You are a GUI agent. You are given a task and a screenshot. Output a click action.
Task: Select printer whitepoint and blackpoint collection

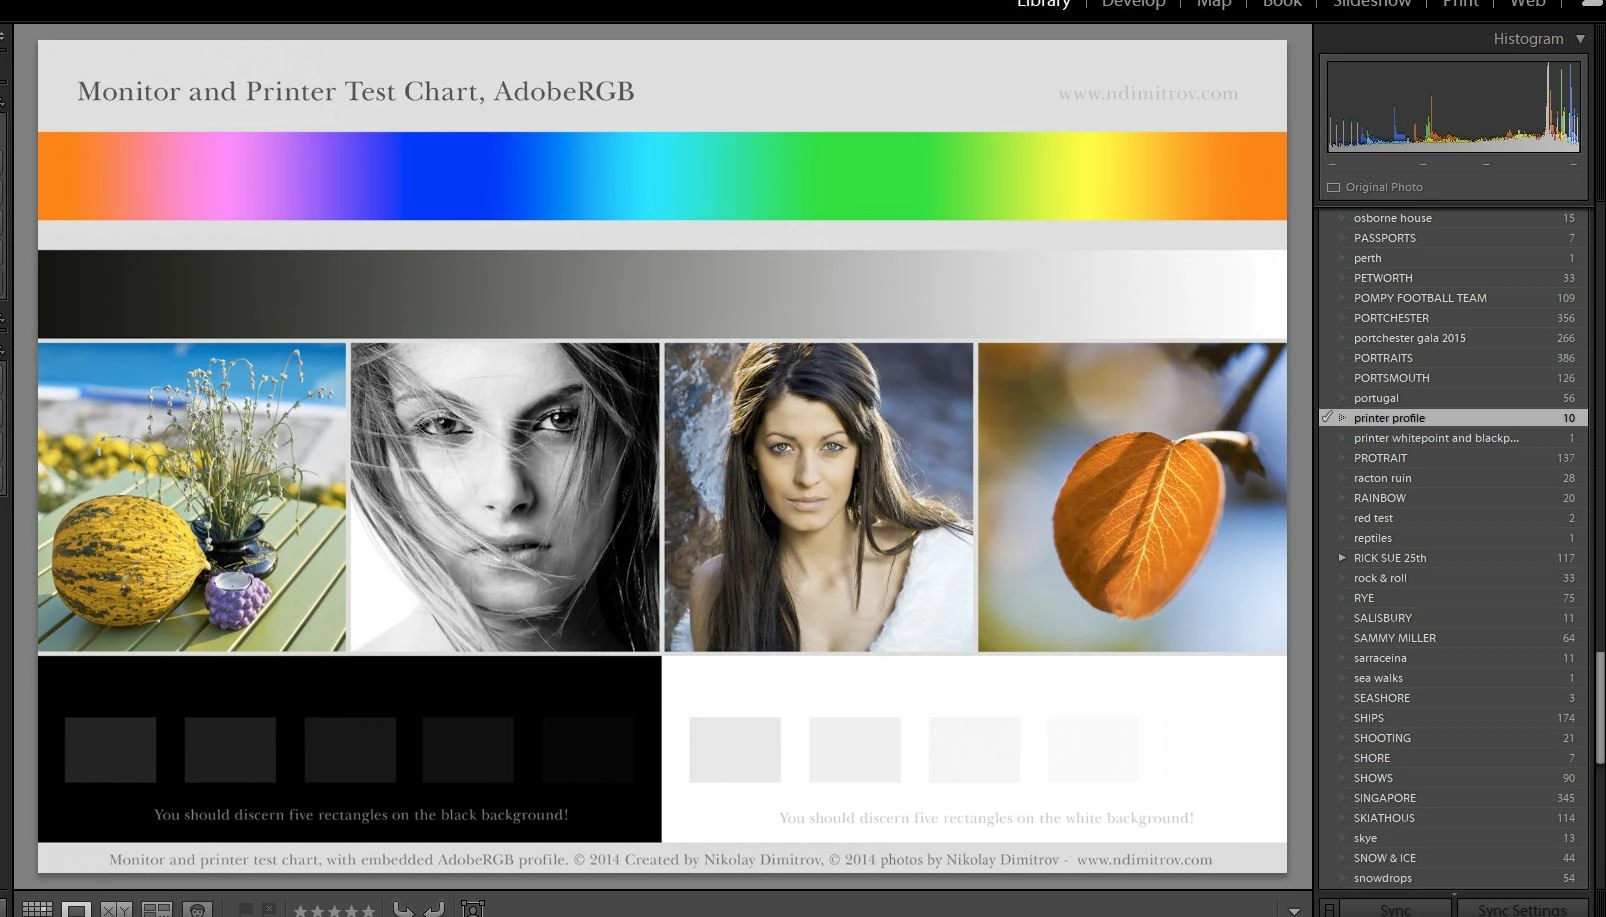click(x=1453, y=438)
